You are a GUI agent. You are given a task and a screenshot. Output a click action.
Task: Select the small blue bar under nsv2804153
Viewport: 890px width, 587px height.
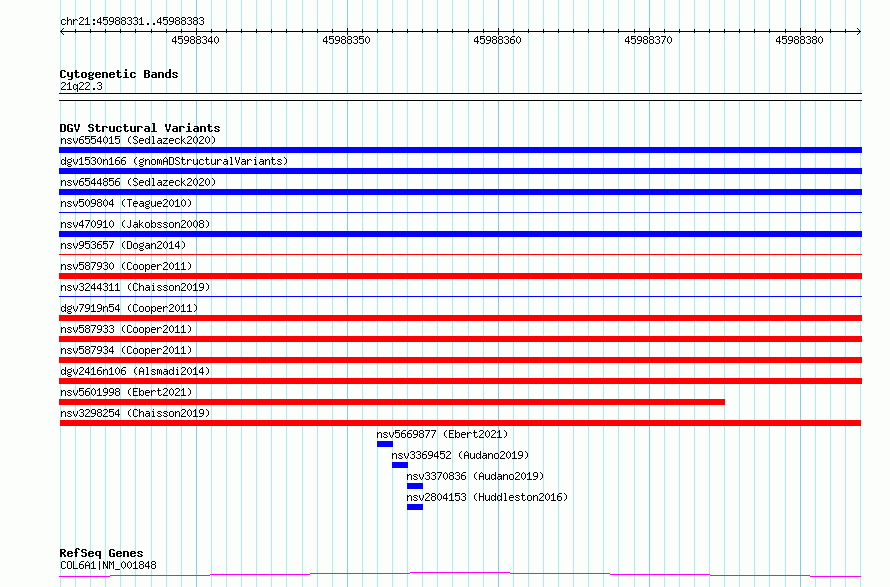point(415,507)
